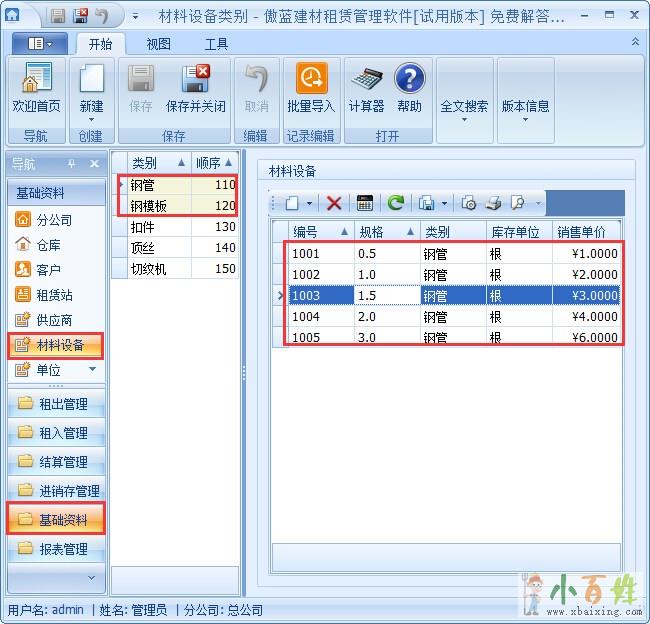Launch the 计算器 calculator

pos(366,87)
